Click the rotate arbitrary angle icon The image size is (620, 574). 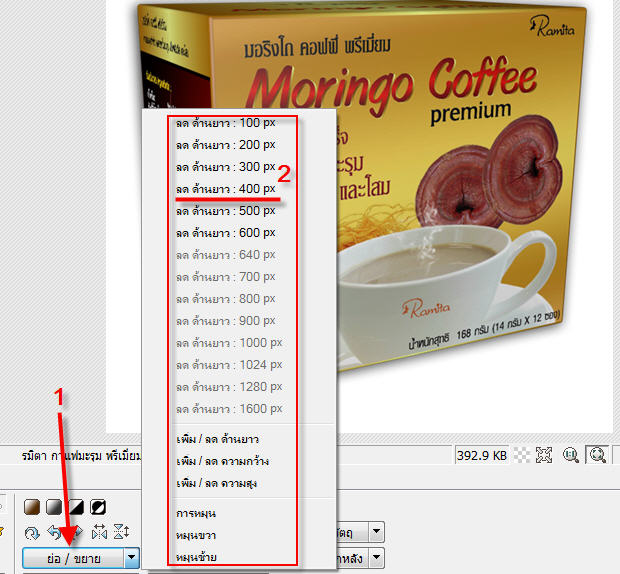click(x=32, y=533)
